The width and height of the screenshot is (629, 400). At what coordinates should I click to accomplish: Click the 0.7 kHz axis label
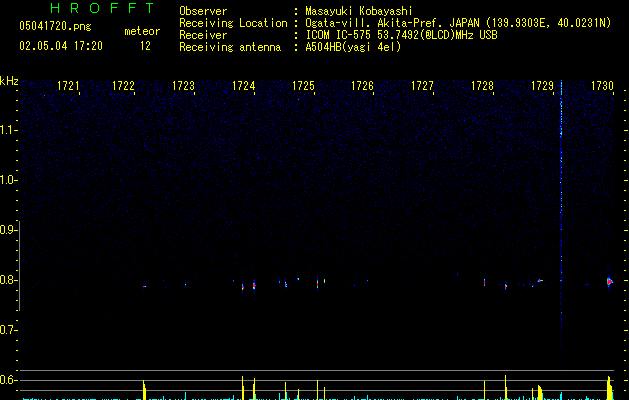pos(7,330)
